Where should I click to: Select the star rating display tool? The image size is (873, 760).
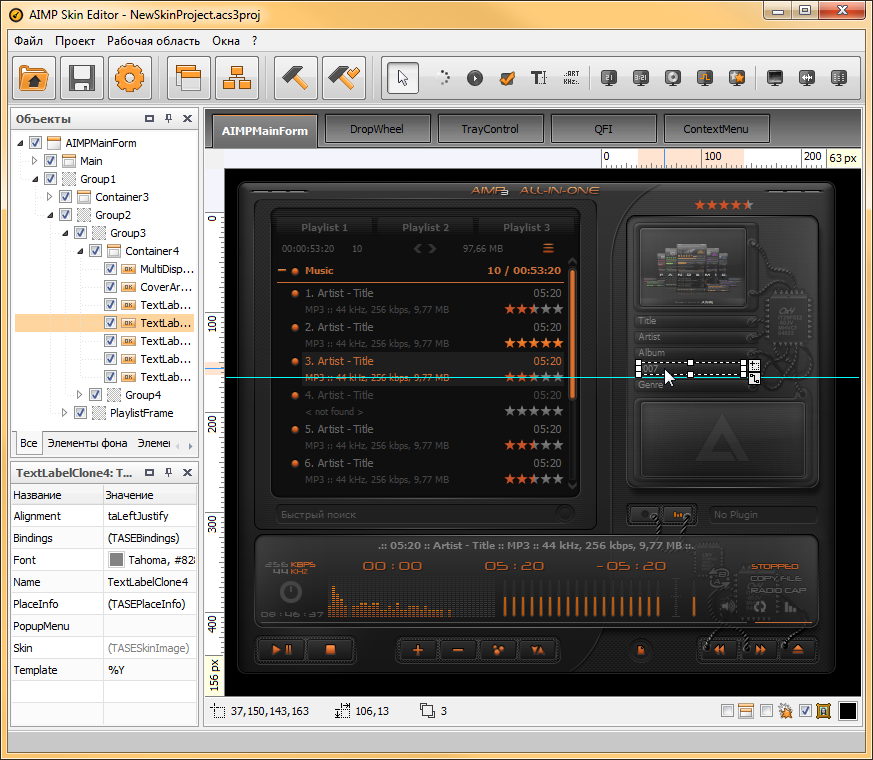(737, 78)
